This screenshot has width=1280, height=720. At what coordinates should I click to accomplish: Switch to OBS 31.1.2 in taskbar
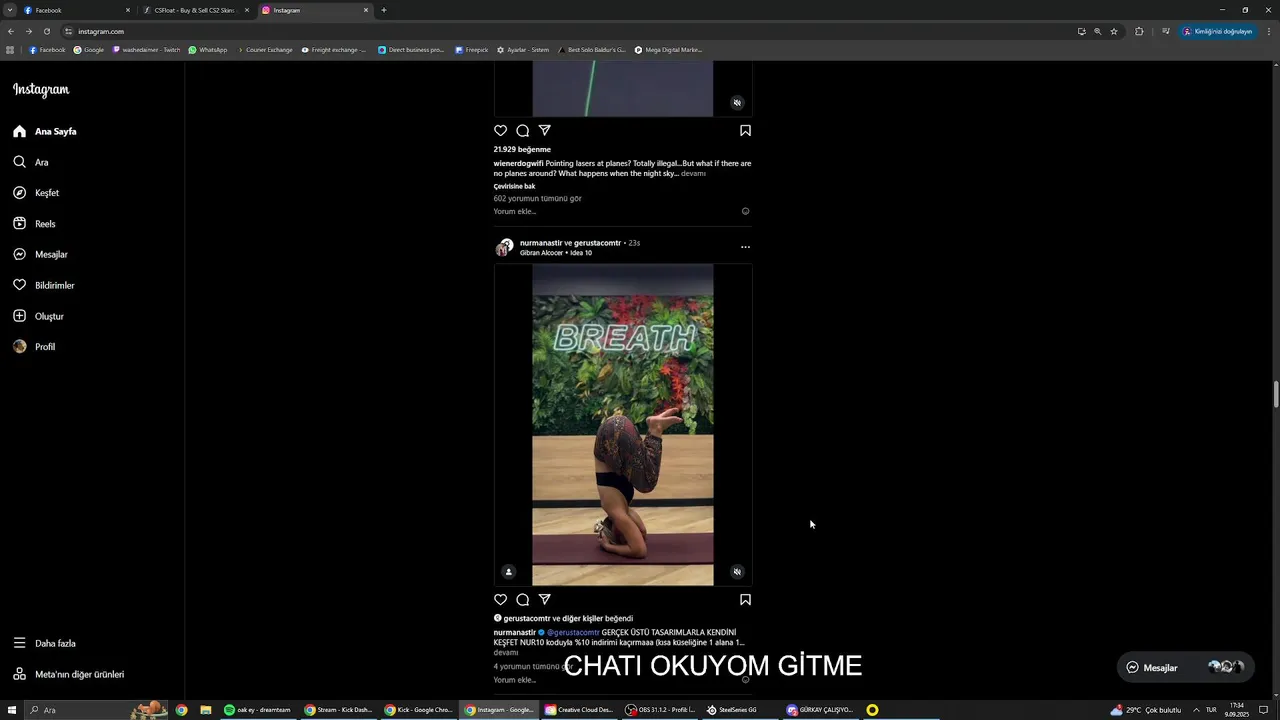click(x=660, y=710)
